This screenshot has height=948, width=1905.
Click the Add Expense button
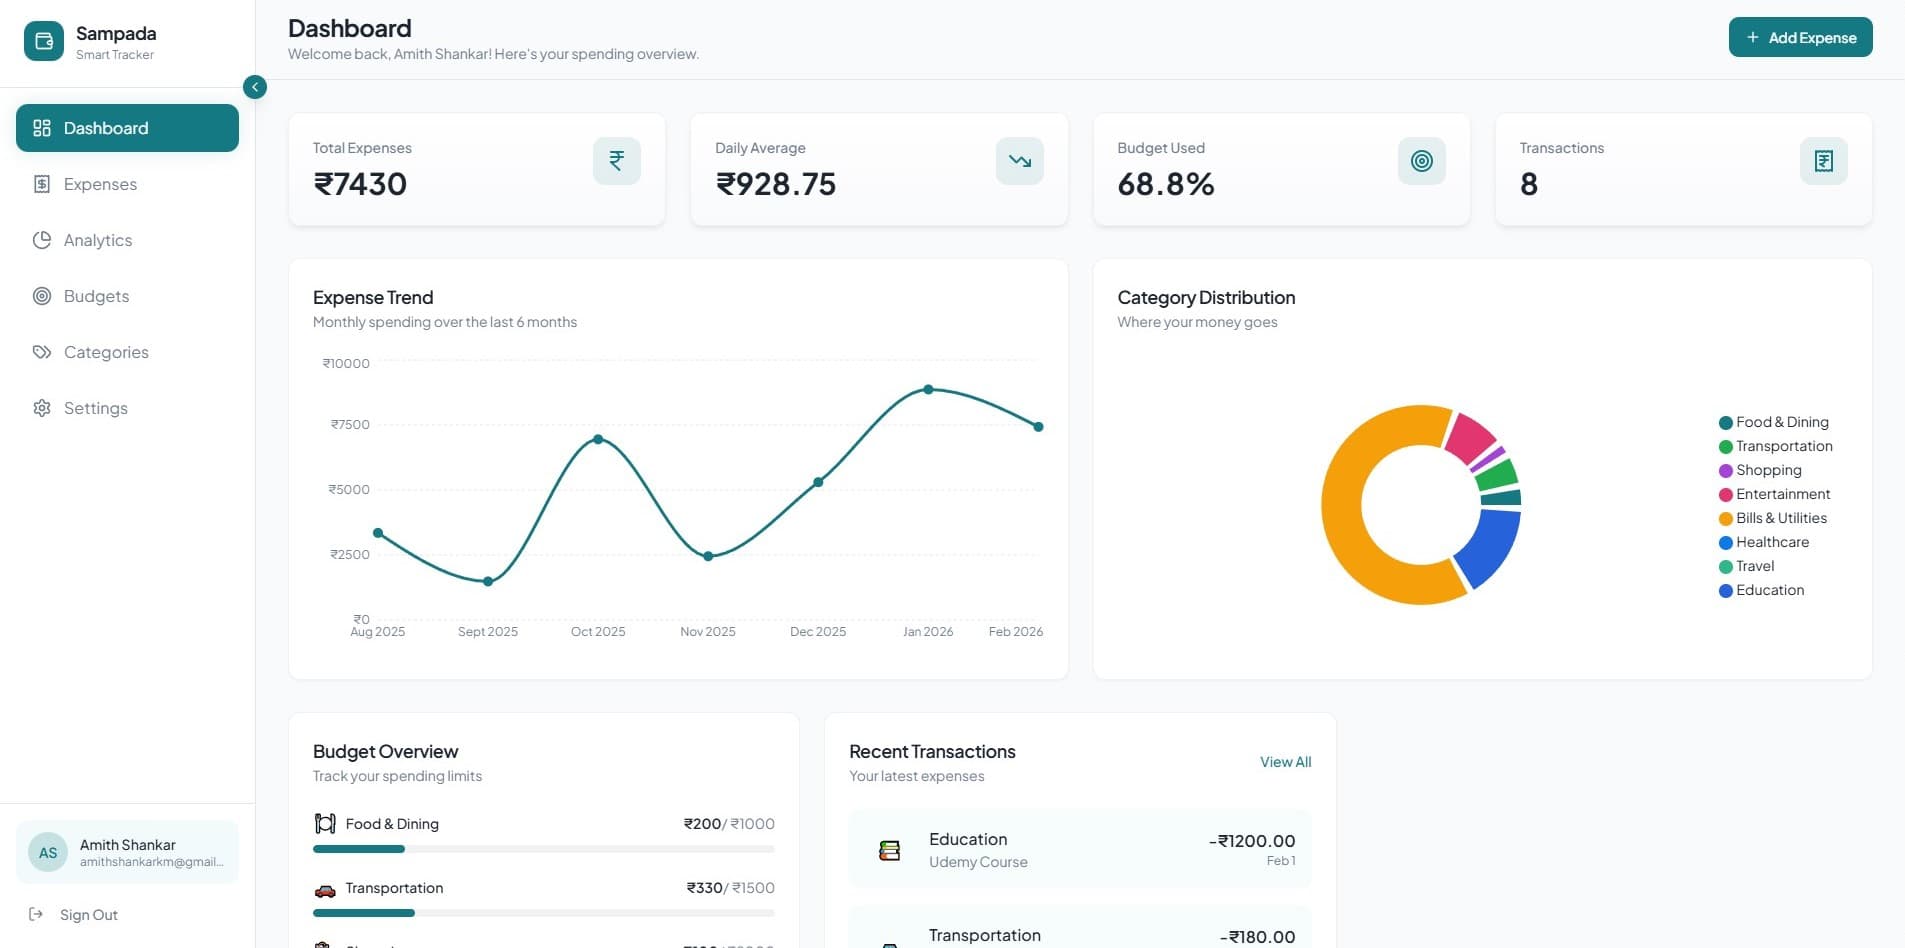coord(1800,37)
